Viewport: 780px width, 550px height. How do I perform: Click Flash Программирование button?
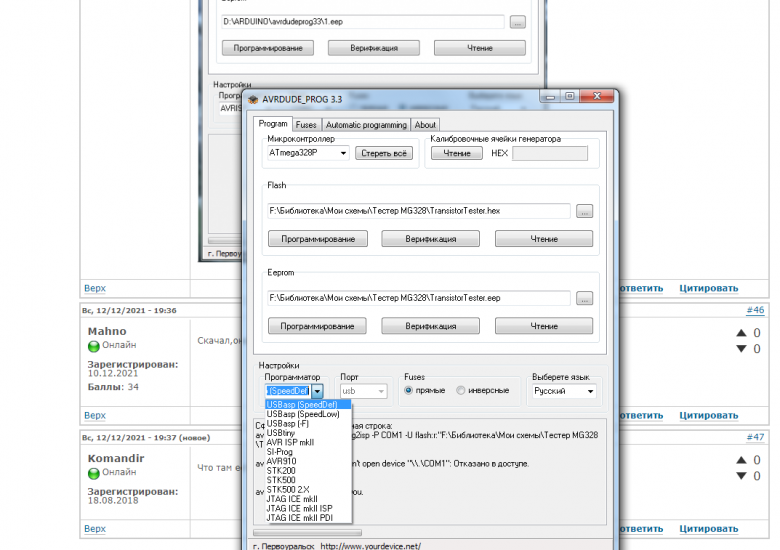(x=318, y=239)
